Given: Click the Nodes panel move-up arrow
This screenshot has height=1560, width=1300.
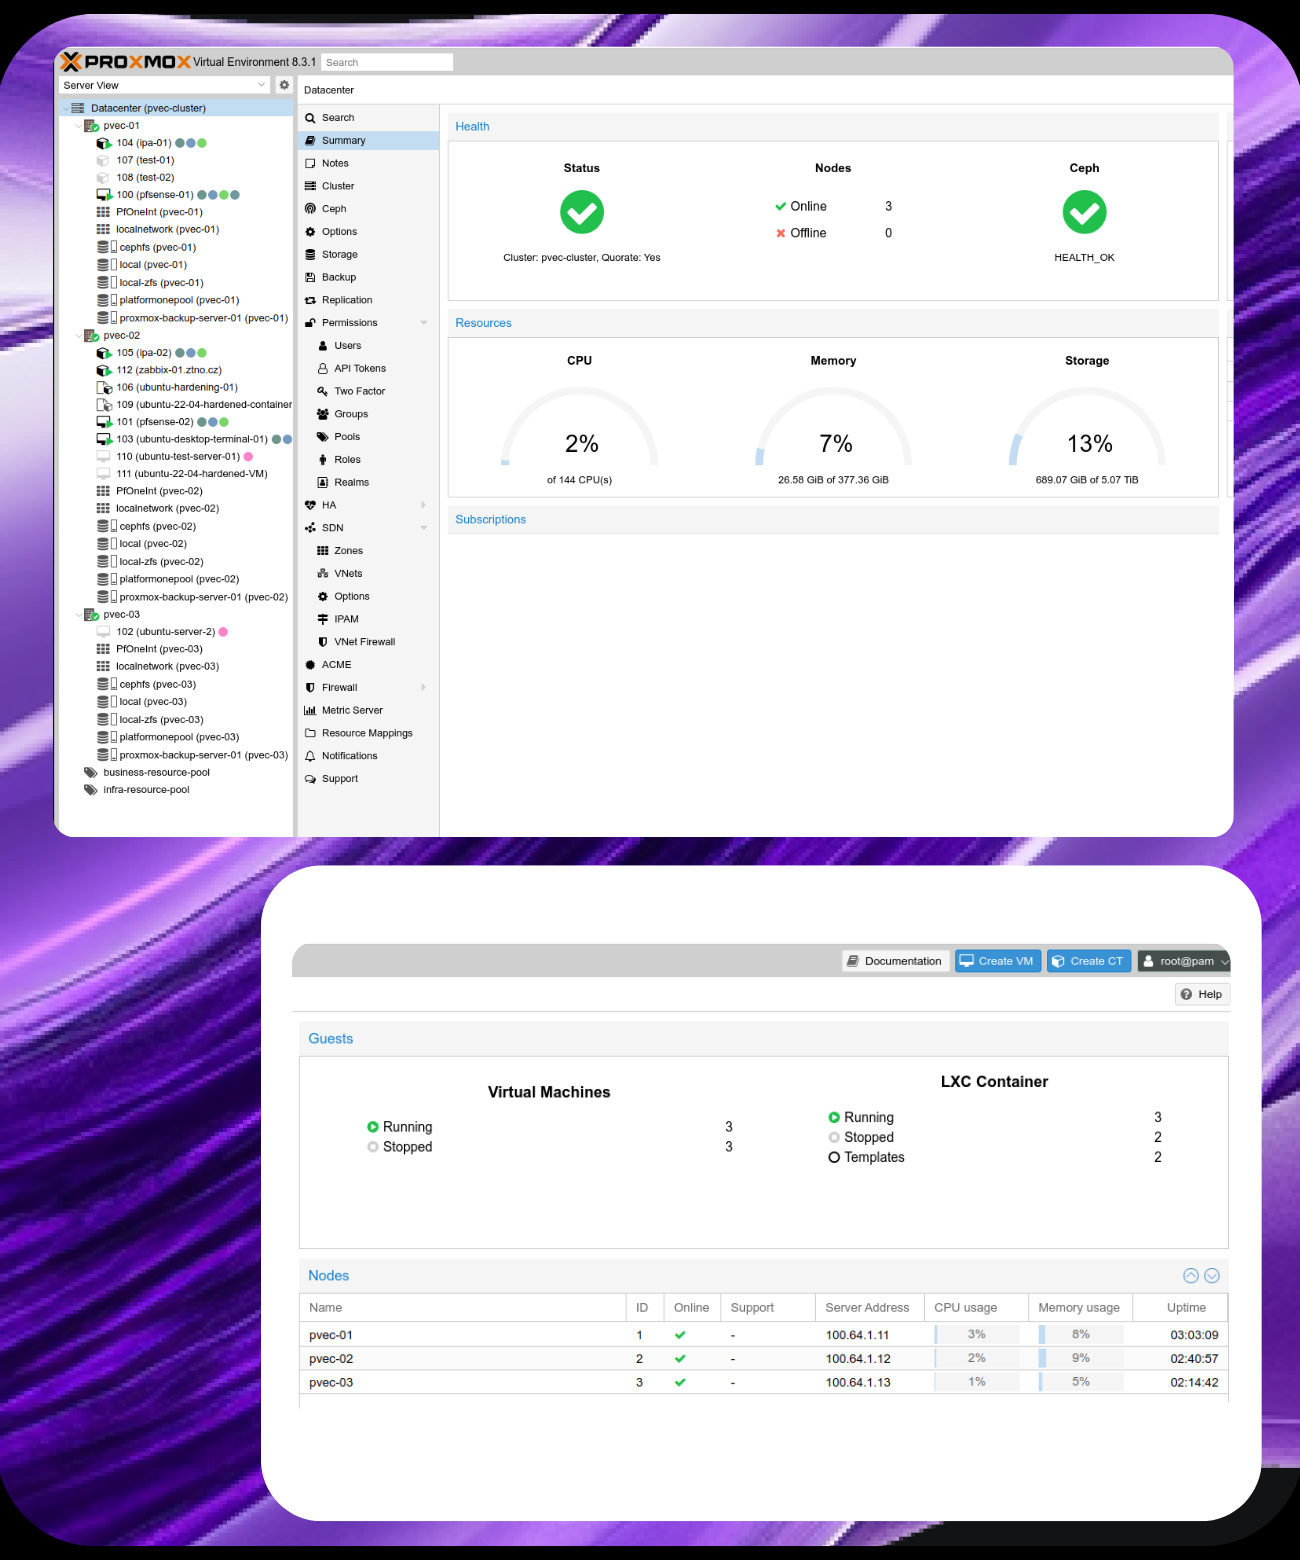Looking at the screenshot, I should [x=1191, y=1275].
